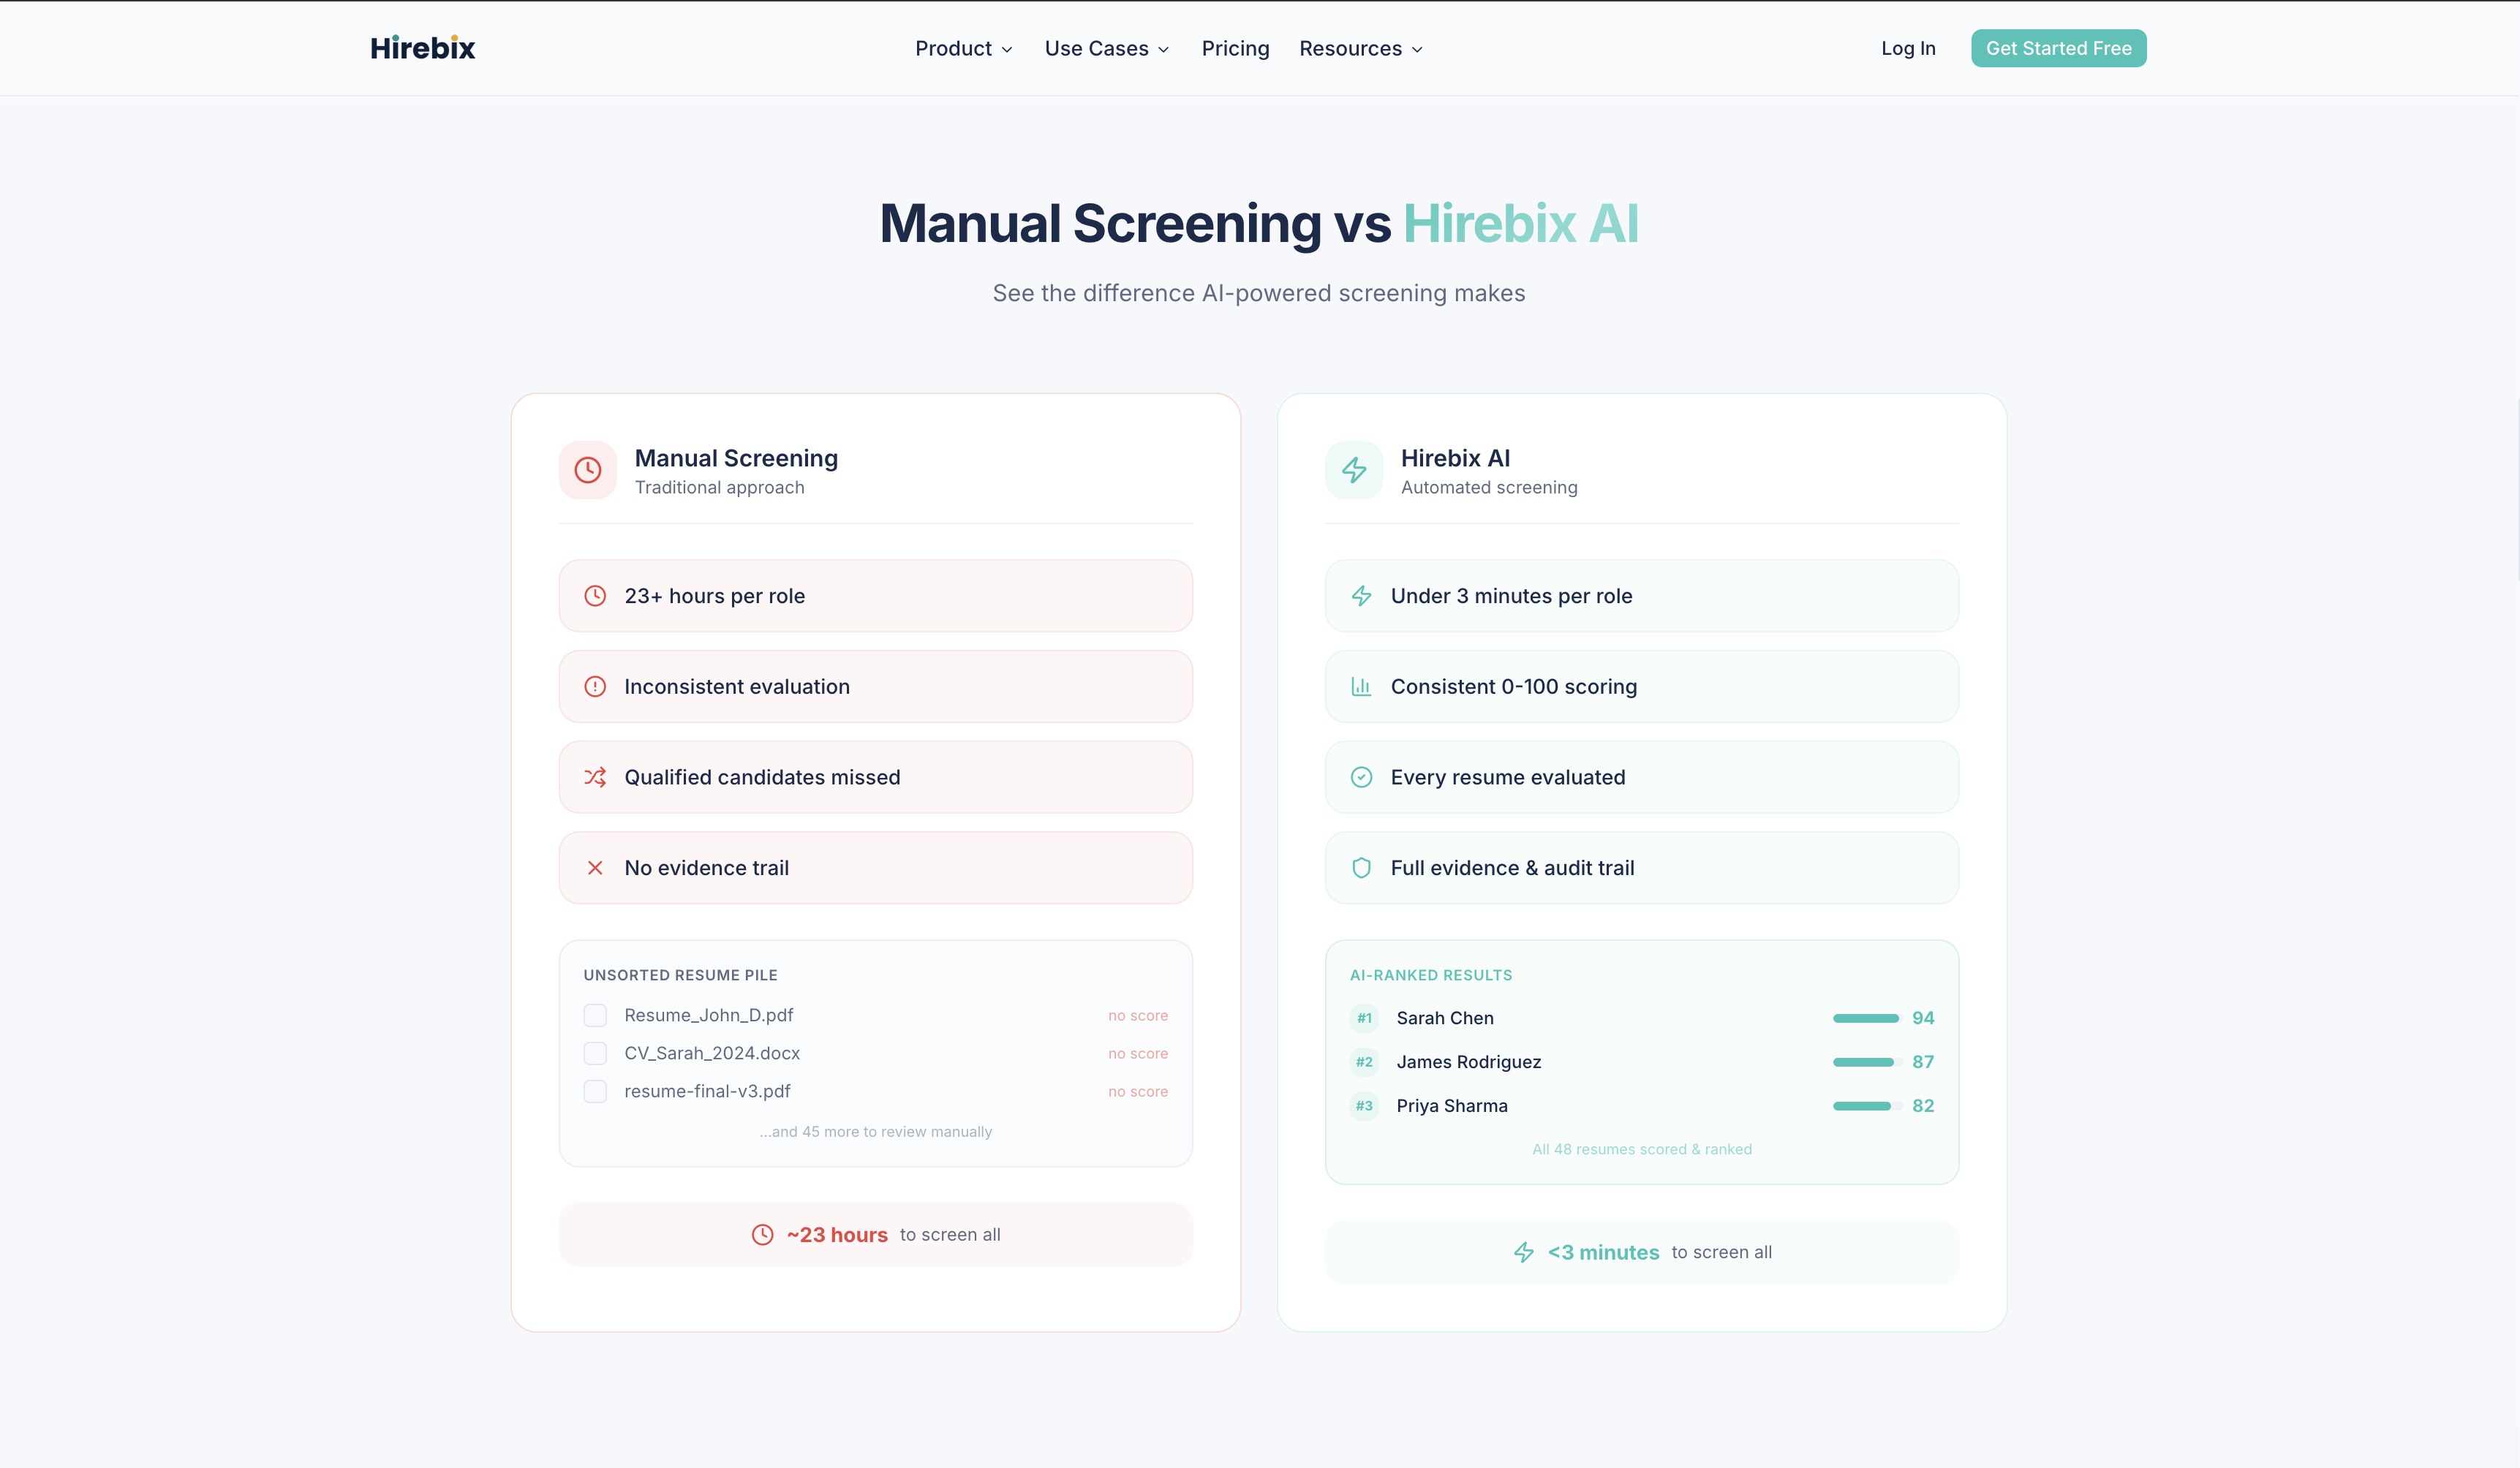Click the bar chart icon by Consistent 0-100 scoring
Viewport: 2520px width, 1468px height.
1361,687
